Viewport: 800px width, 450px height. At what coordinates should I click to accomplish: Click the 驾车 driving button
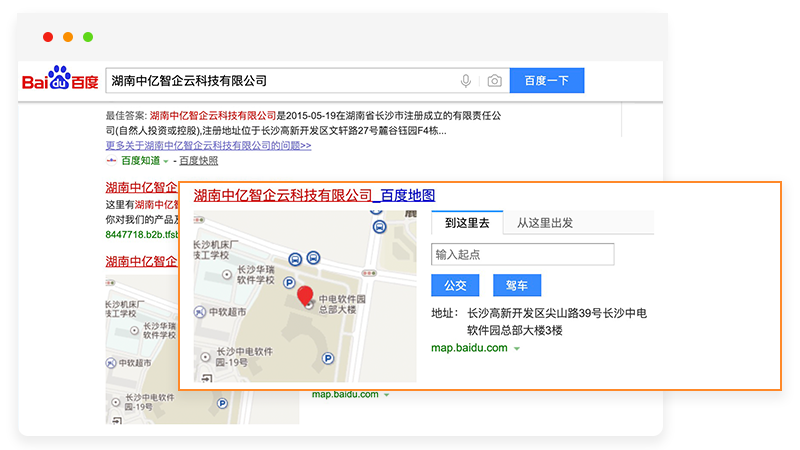click(x=517, y=285)
